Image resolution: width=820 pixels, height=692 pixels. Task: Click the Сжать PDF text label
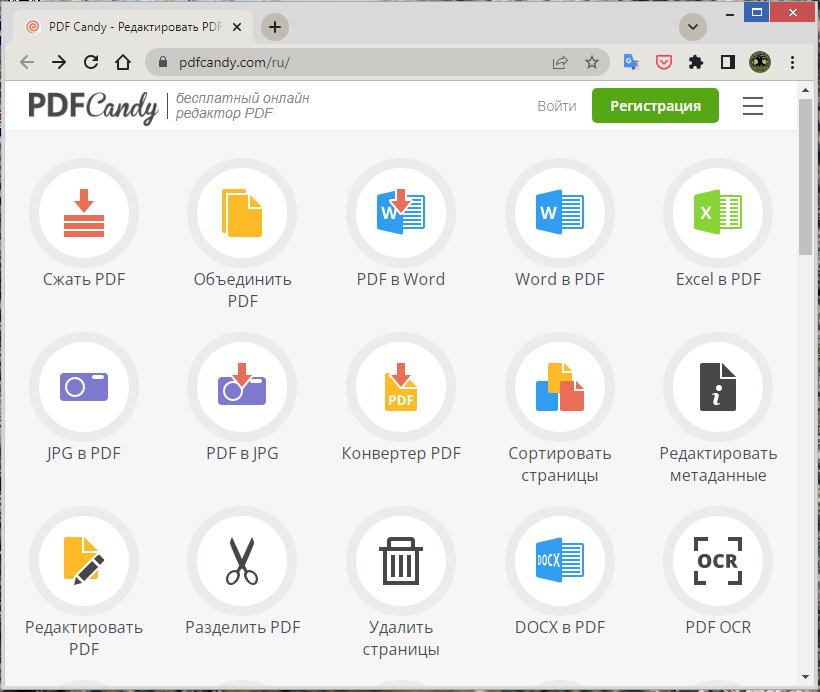tap(84, 279)
